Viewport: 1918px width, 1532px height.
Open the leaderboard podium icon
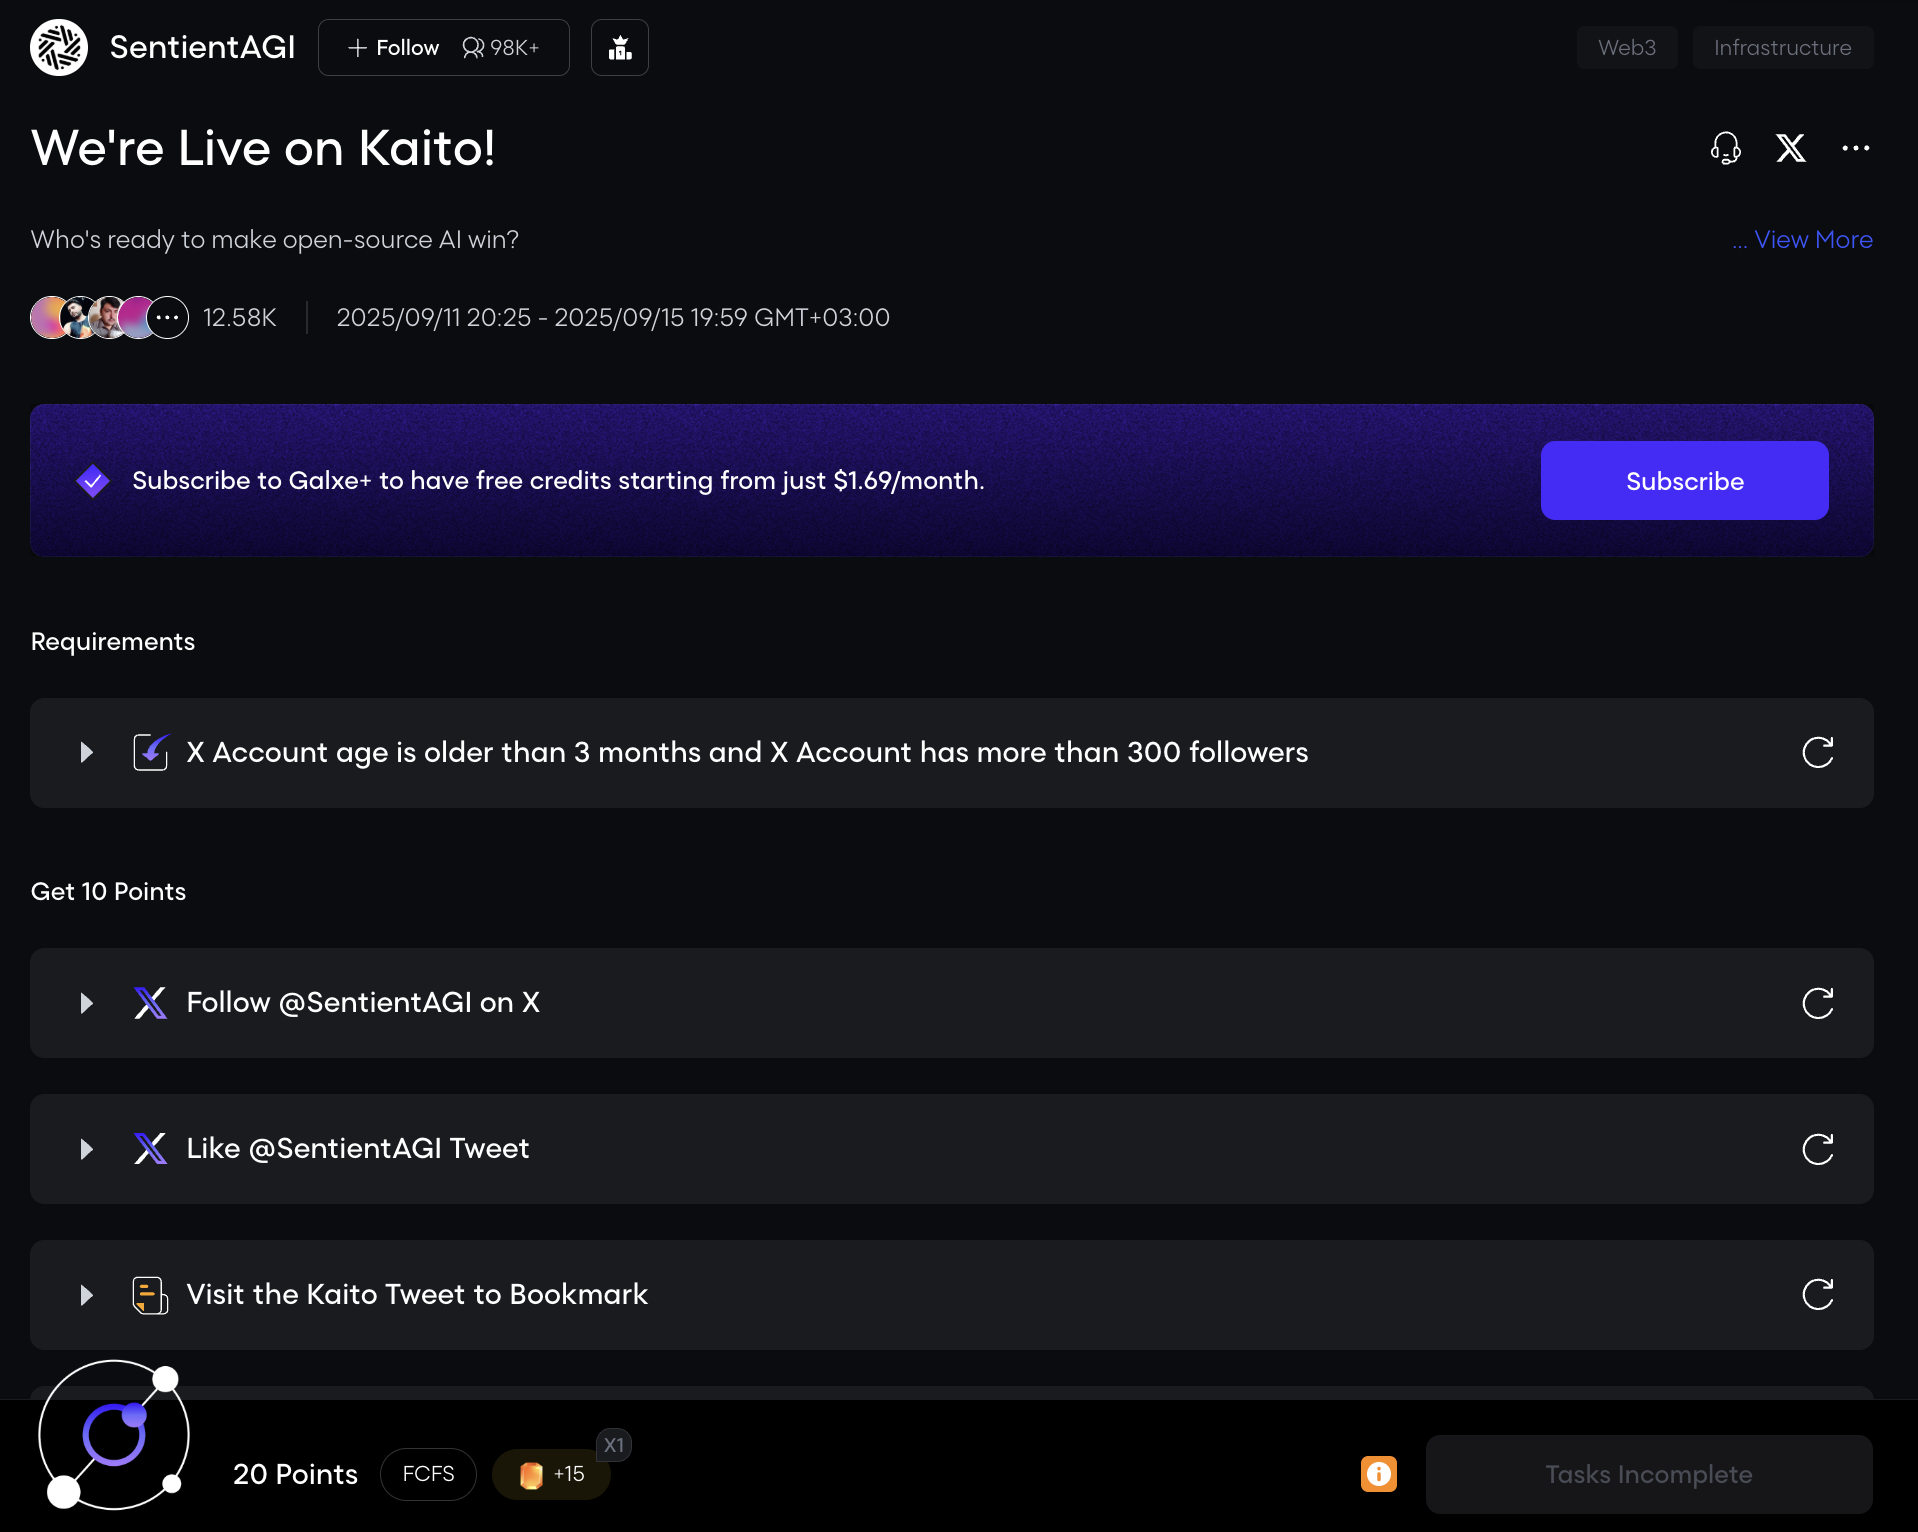[x=620, y=48]
